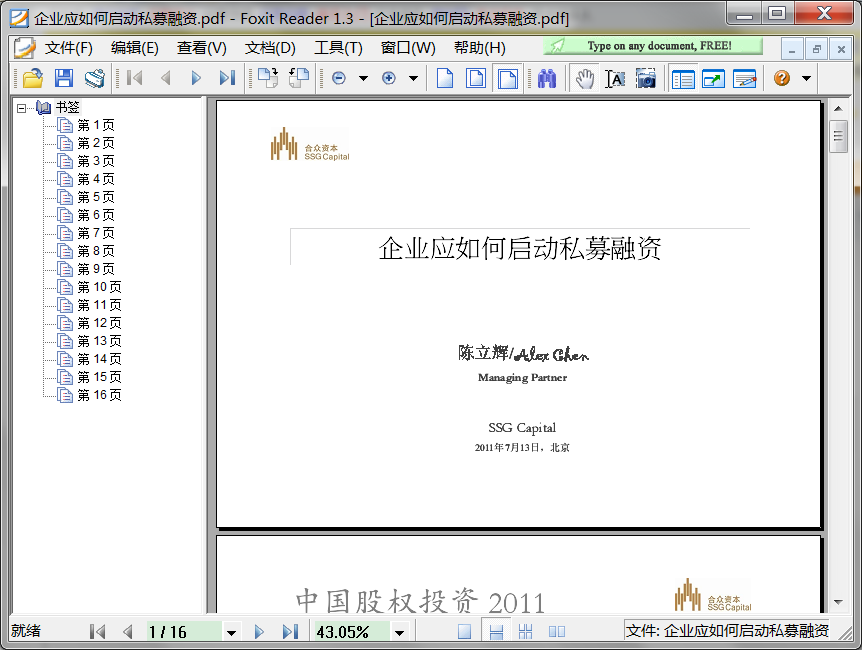
Task: Select bookmark 第 5 页
Action: (96, 197)
